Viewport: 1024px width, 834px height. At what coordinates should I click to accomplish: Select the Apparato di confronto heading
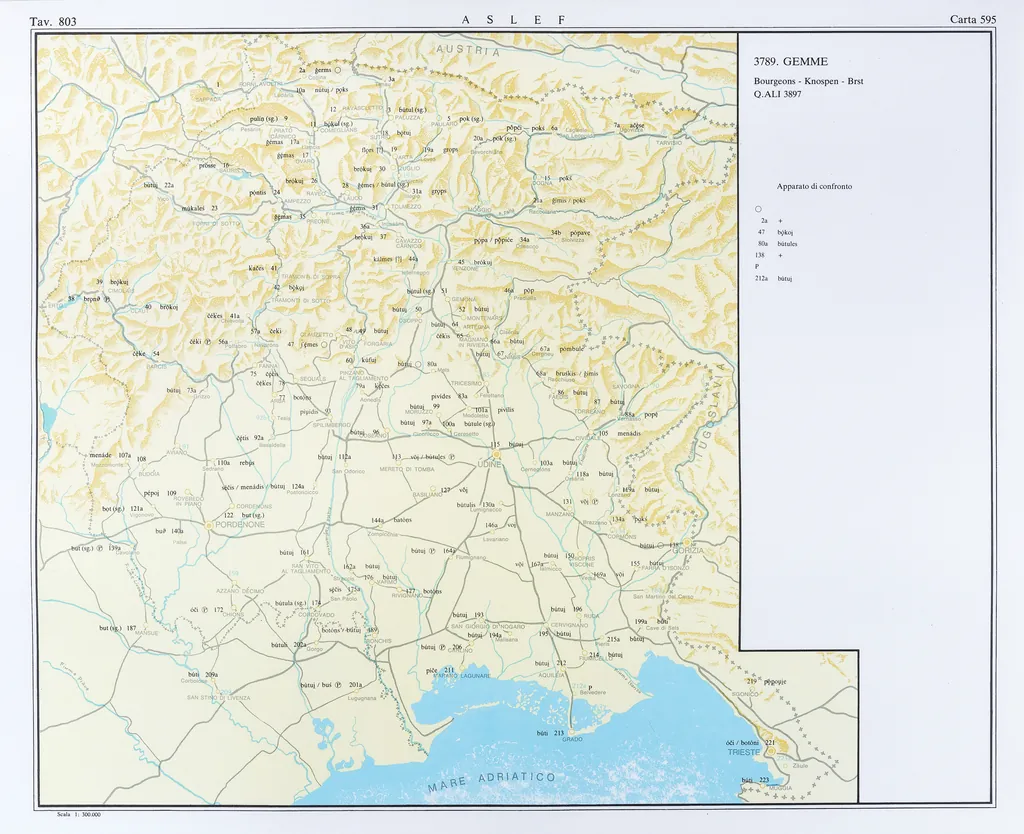814,186
